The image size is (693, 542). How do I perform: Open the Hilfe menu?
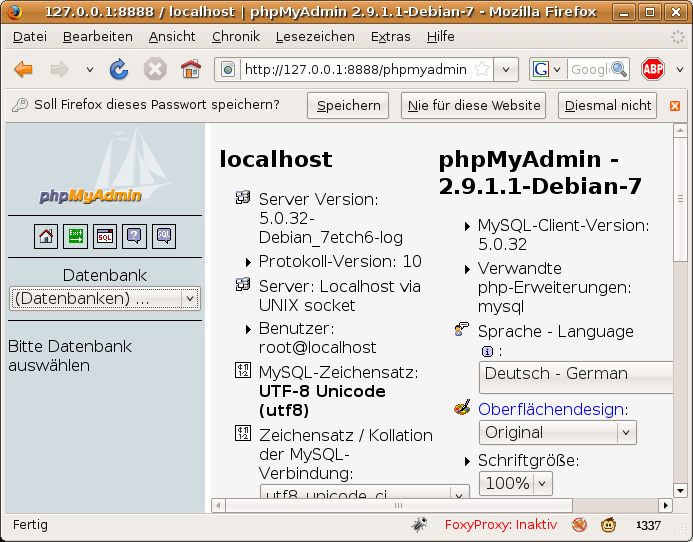point(441,37)
